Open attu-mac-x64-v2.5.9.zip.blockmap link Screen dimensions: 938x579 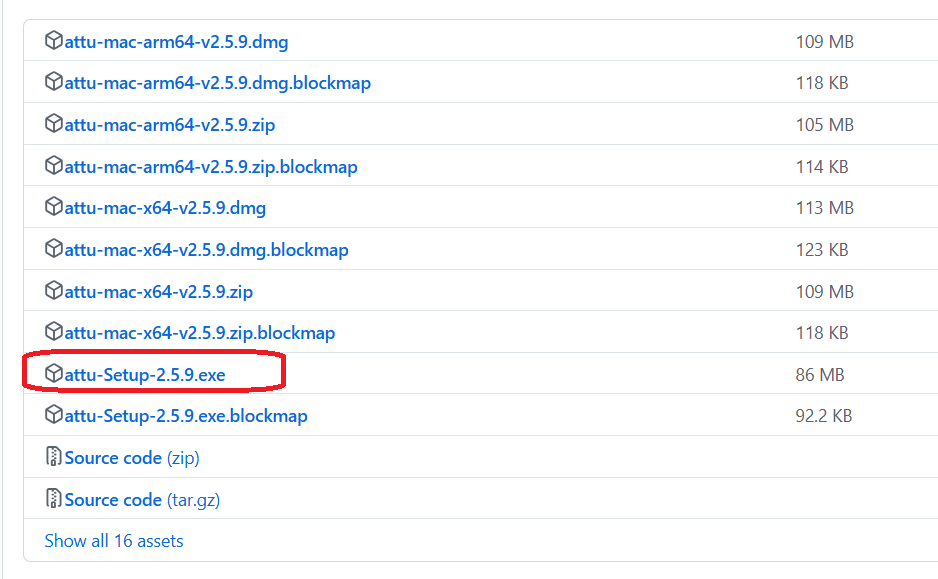199,333
